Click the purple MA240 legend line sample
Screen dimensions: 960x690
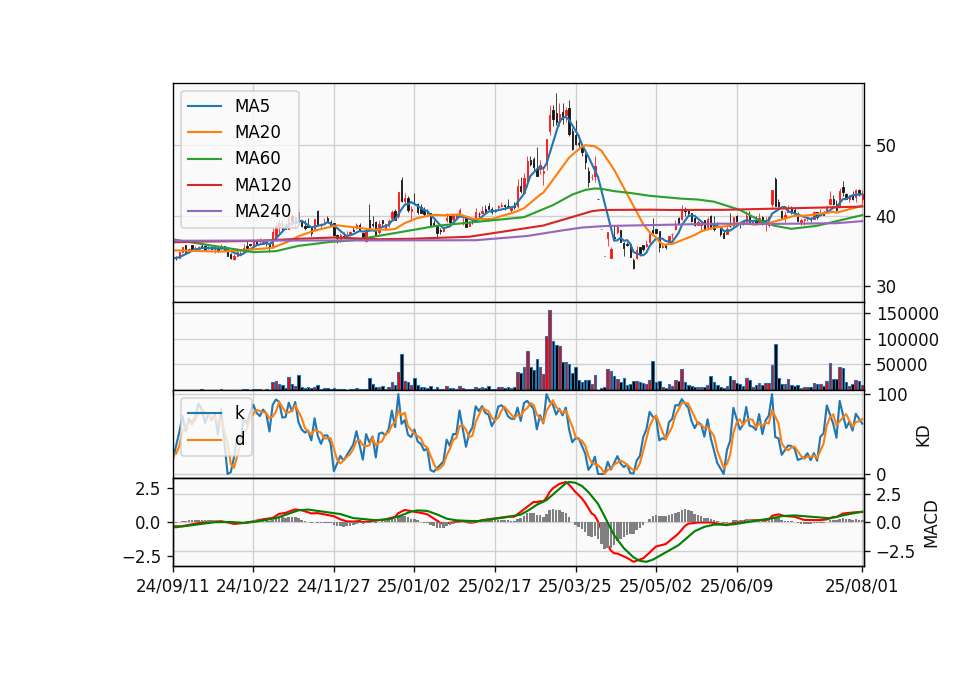tap(204, 211)
